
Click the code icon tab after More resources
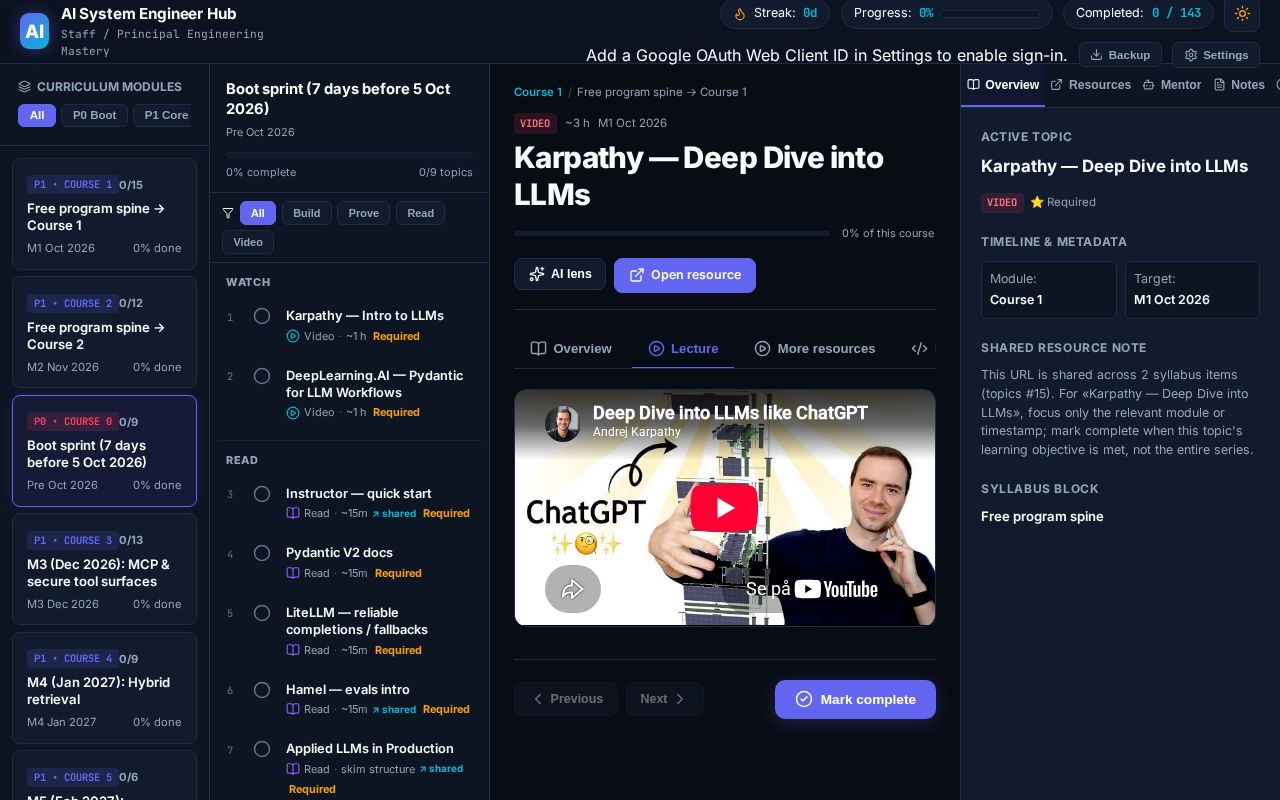(x=920, y=348)
